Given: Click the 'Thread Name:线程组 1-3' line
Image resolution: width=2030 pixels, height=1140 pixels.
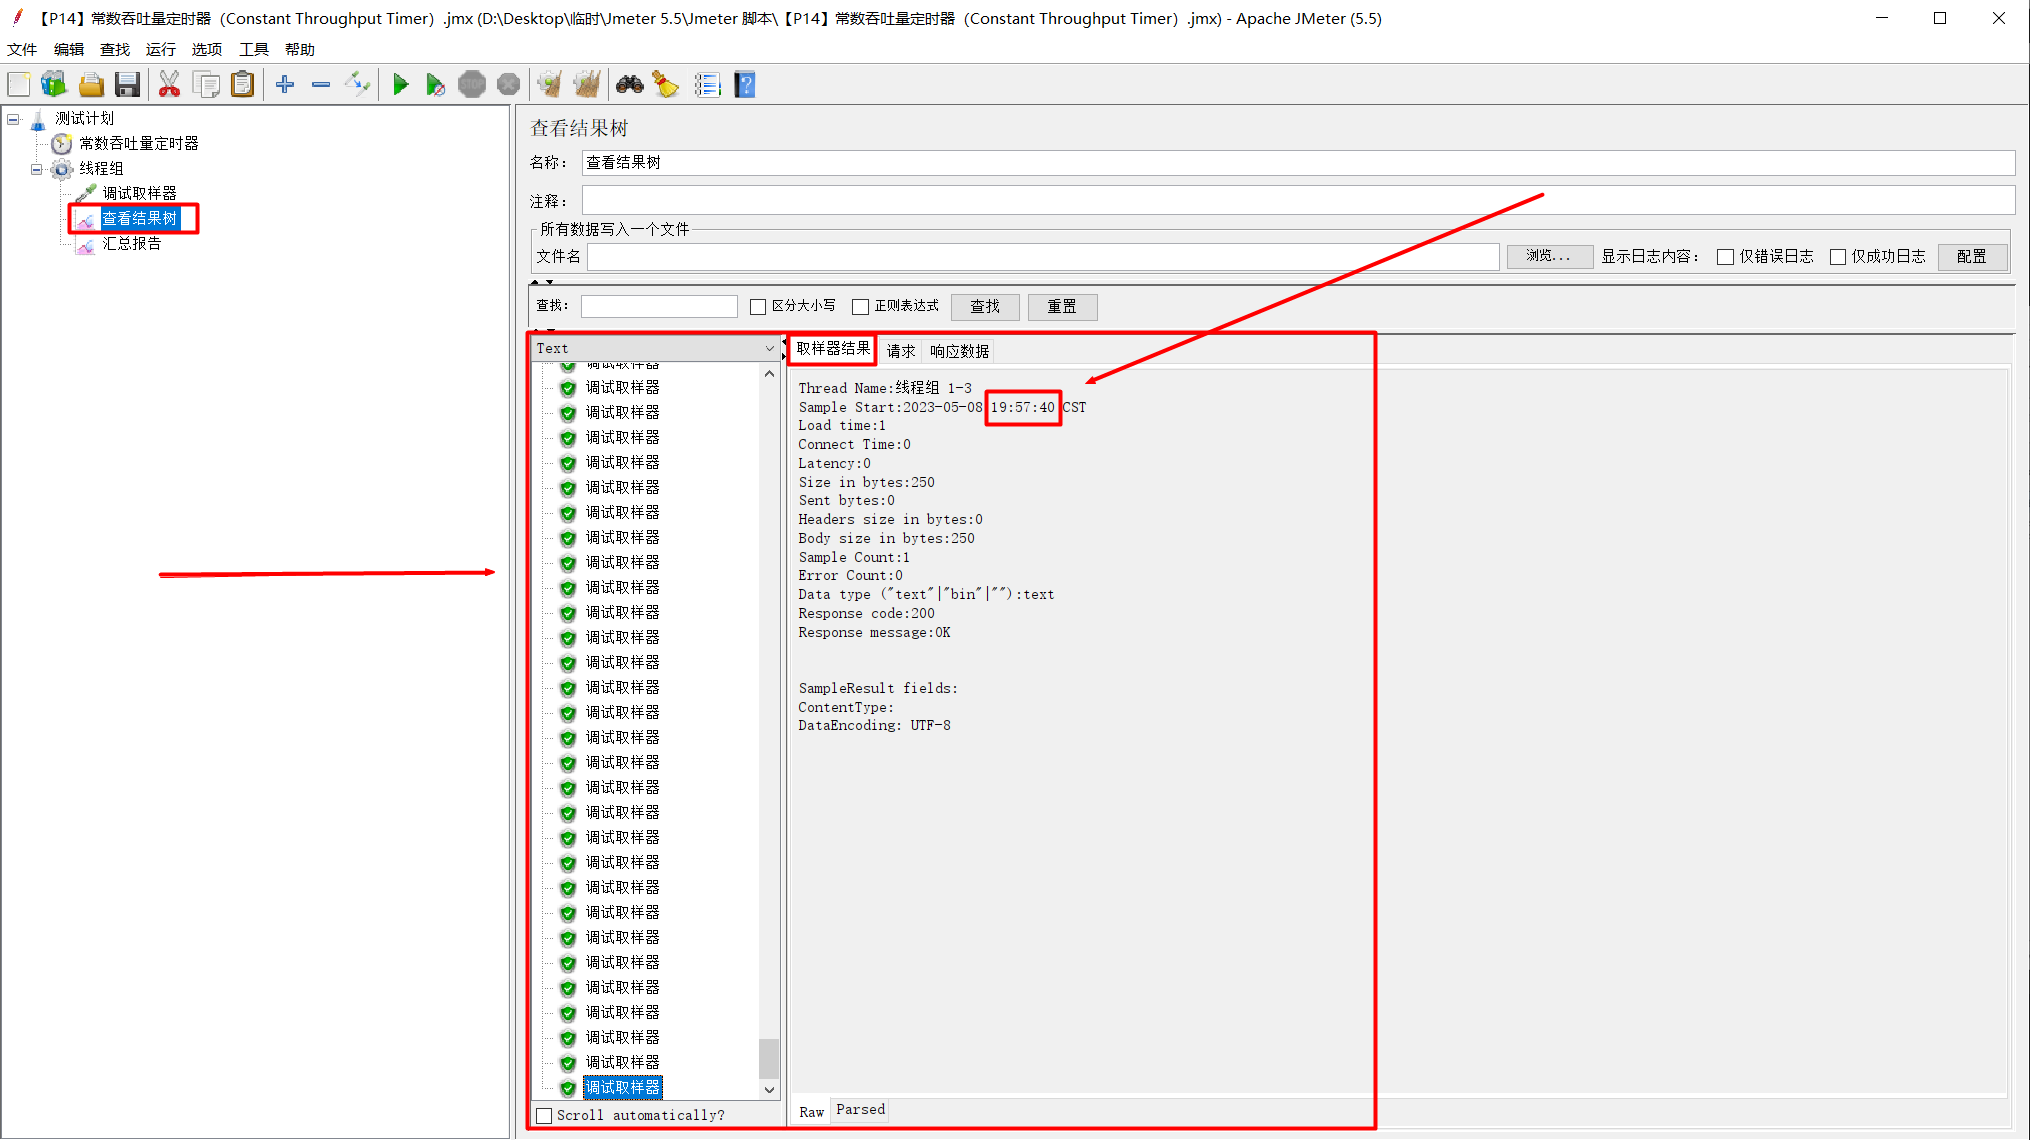Looking at the screenshot, I should [x=884, y=388].
